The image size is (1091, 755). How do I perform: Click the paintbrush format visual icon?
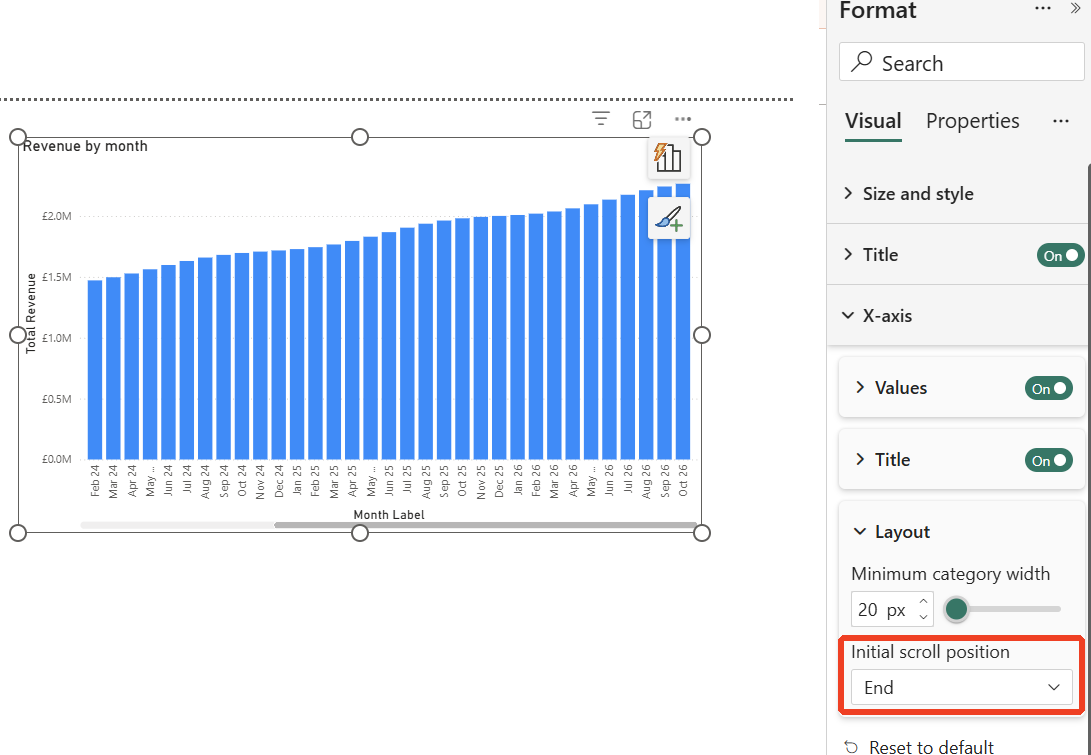coord(669,218)
